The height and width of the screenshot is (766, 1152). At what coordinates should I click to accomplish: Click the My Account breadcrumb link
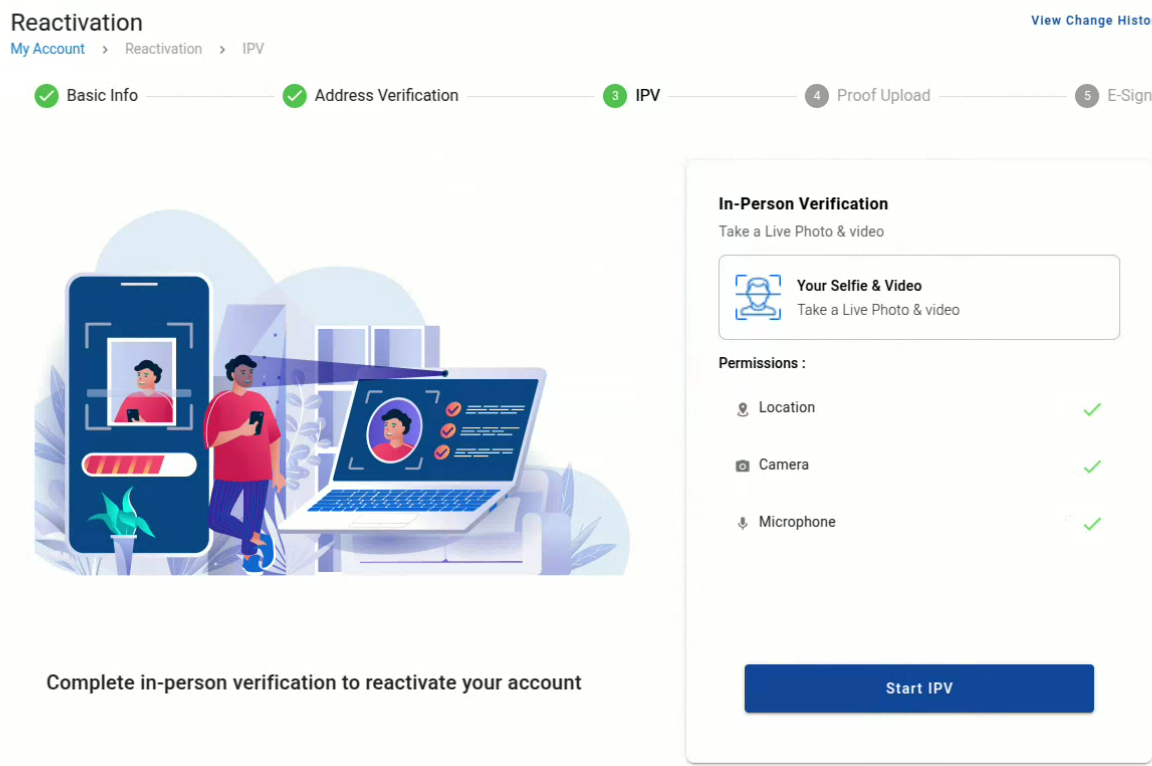point(48,49)
